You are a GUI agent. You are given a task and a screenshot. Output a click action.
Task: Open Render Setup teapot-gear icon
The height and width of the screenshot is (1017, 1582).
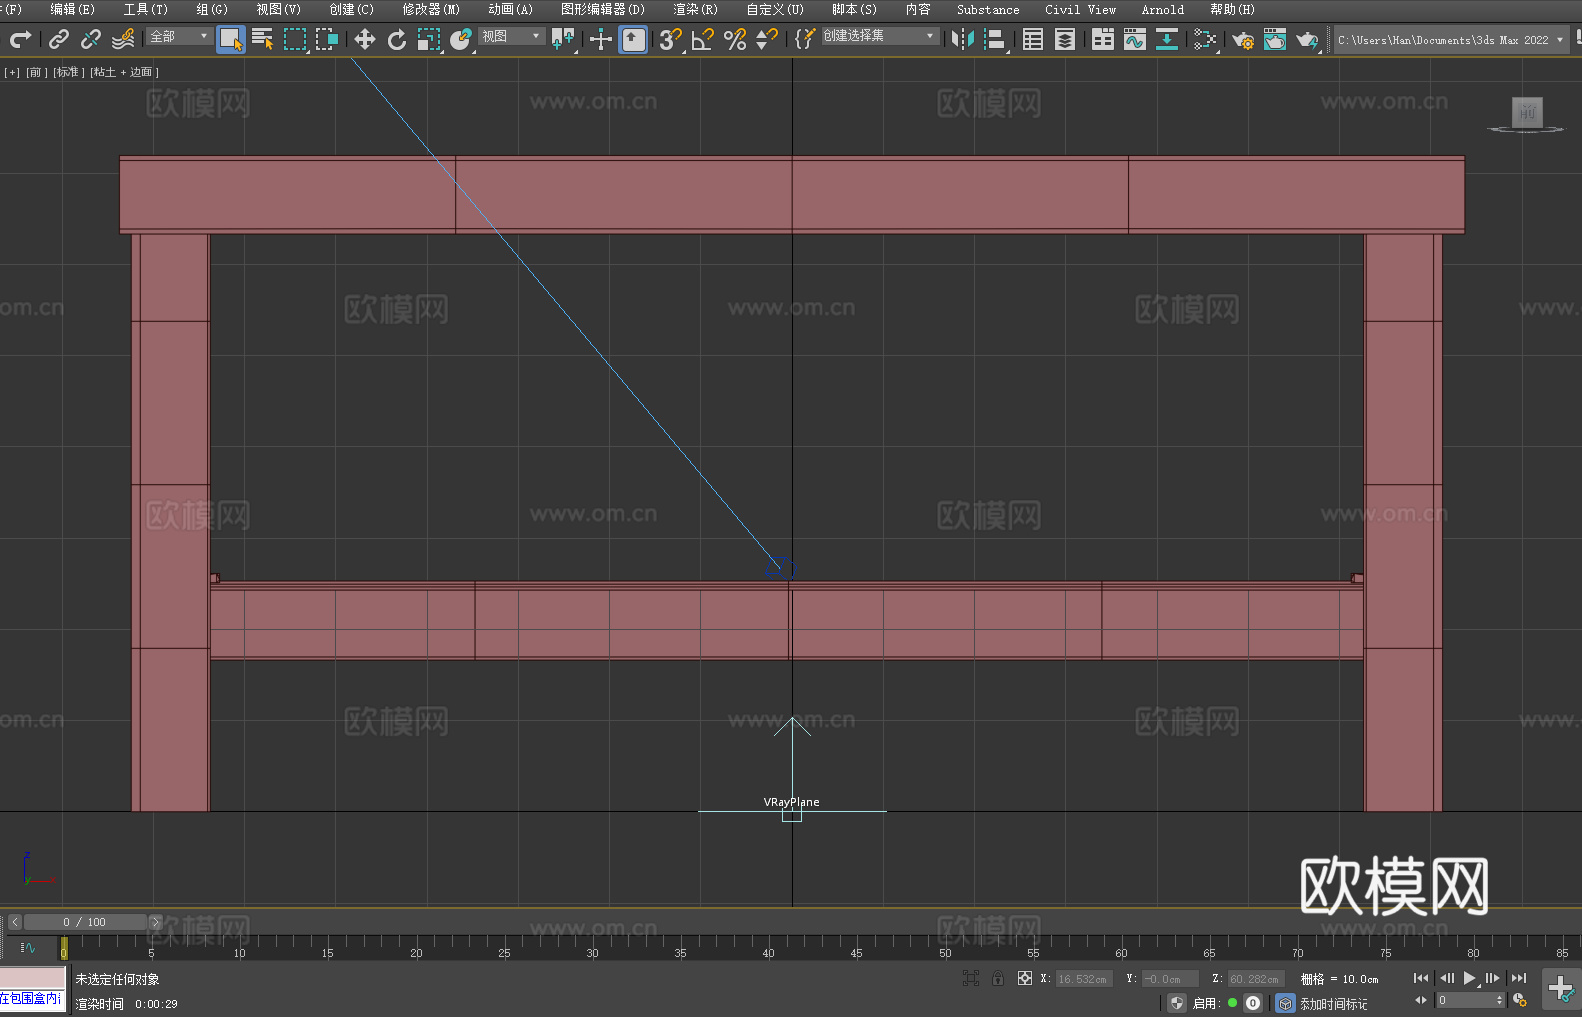click(1243, 39)
